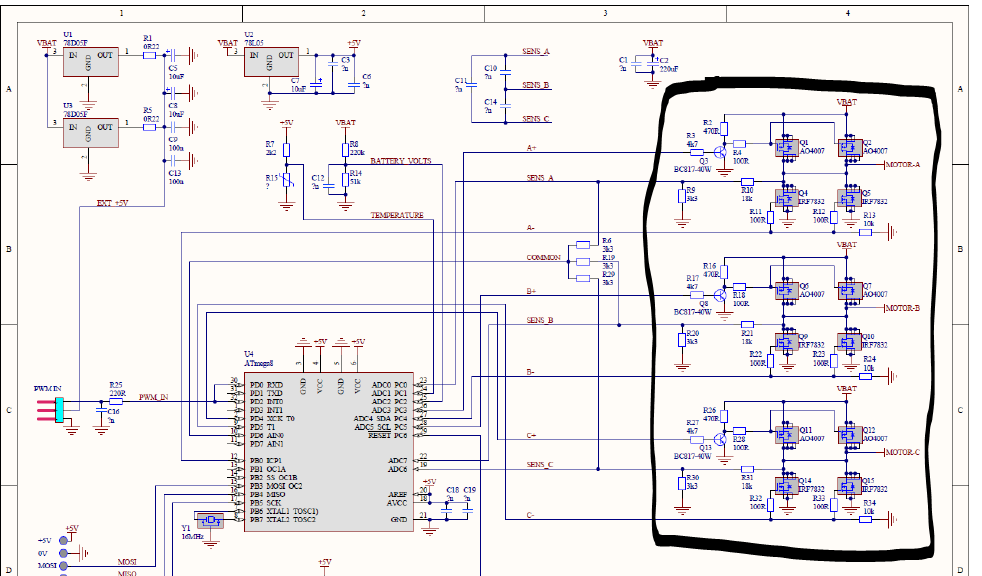The height and width of the screenshot is (576, 982).
Task: Click the PD0 RXD pin label
Action: (x=267, y=385)
